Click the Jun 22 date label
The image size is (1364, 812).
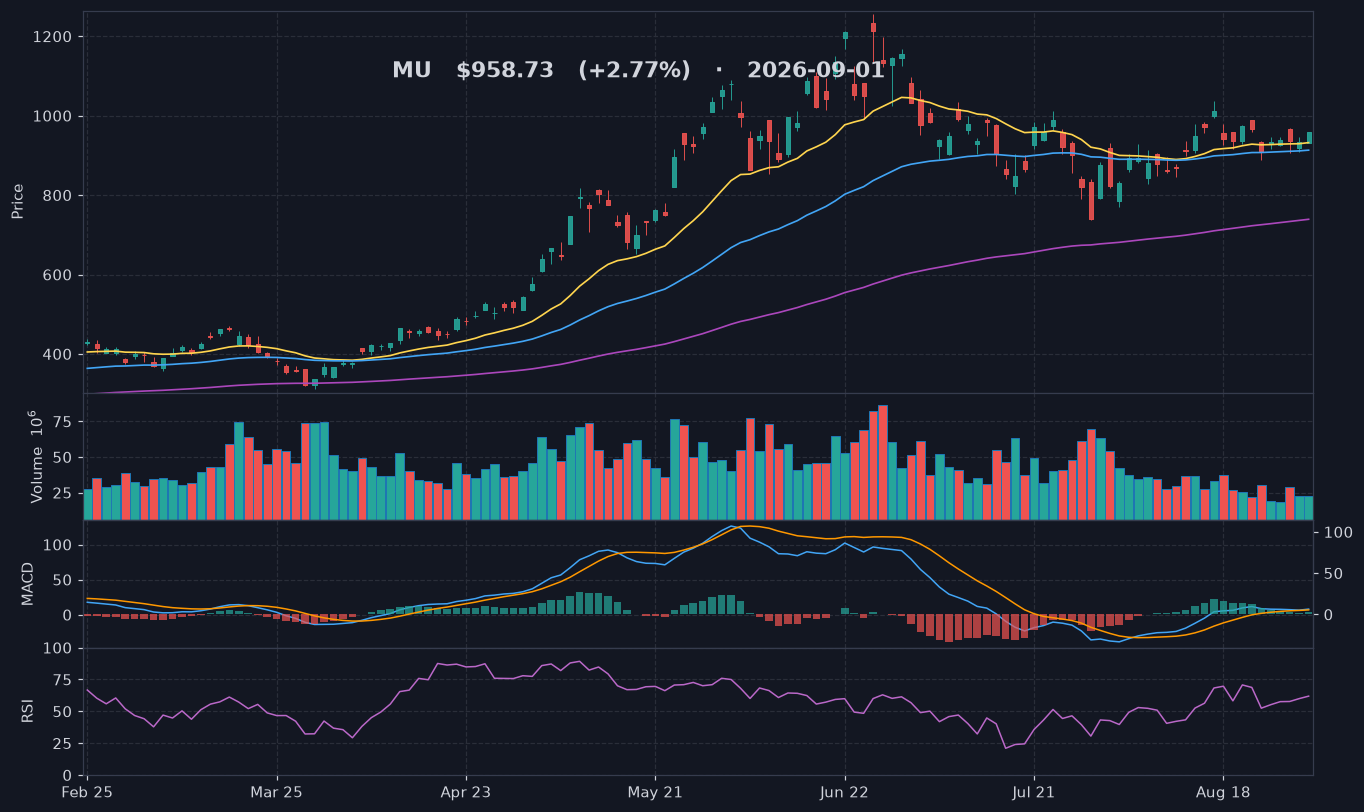845,792
